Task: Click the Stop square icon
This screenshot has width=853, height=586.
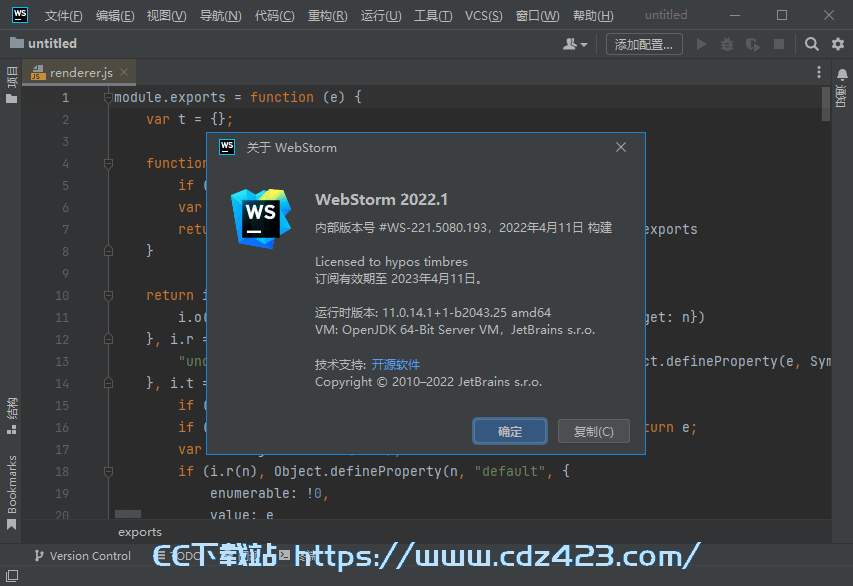Action: (x=779, y=44)
